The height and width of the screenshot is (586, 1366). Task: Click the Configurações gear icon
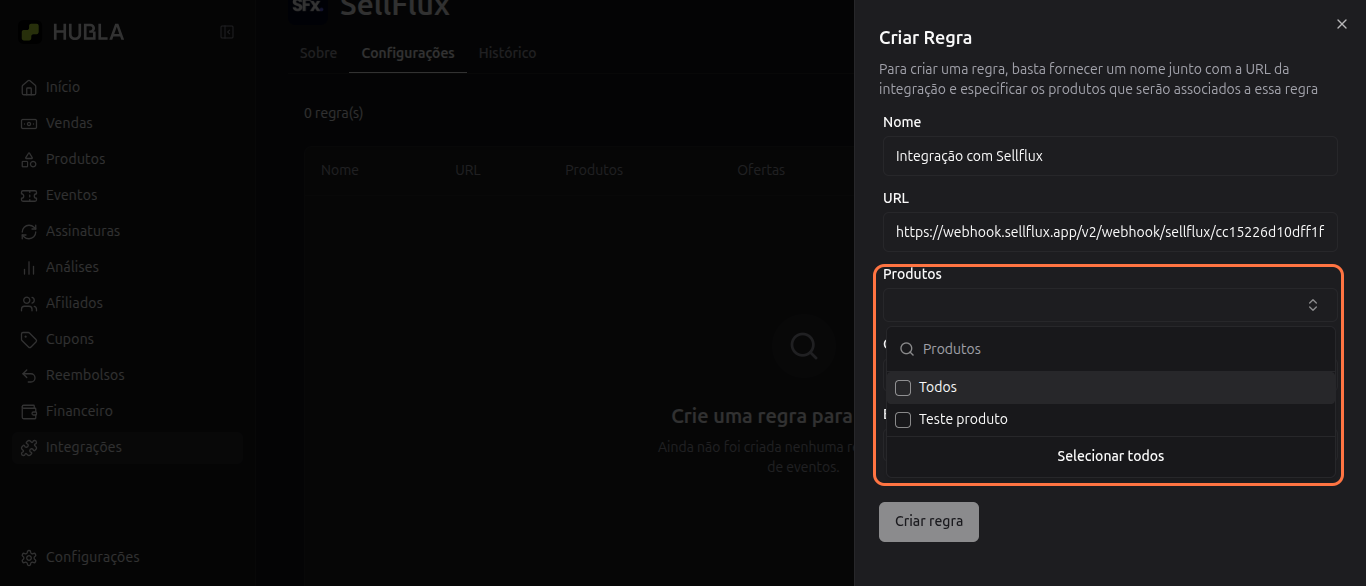[x=29, y=558]
